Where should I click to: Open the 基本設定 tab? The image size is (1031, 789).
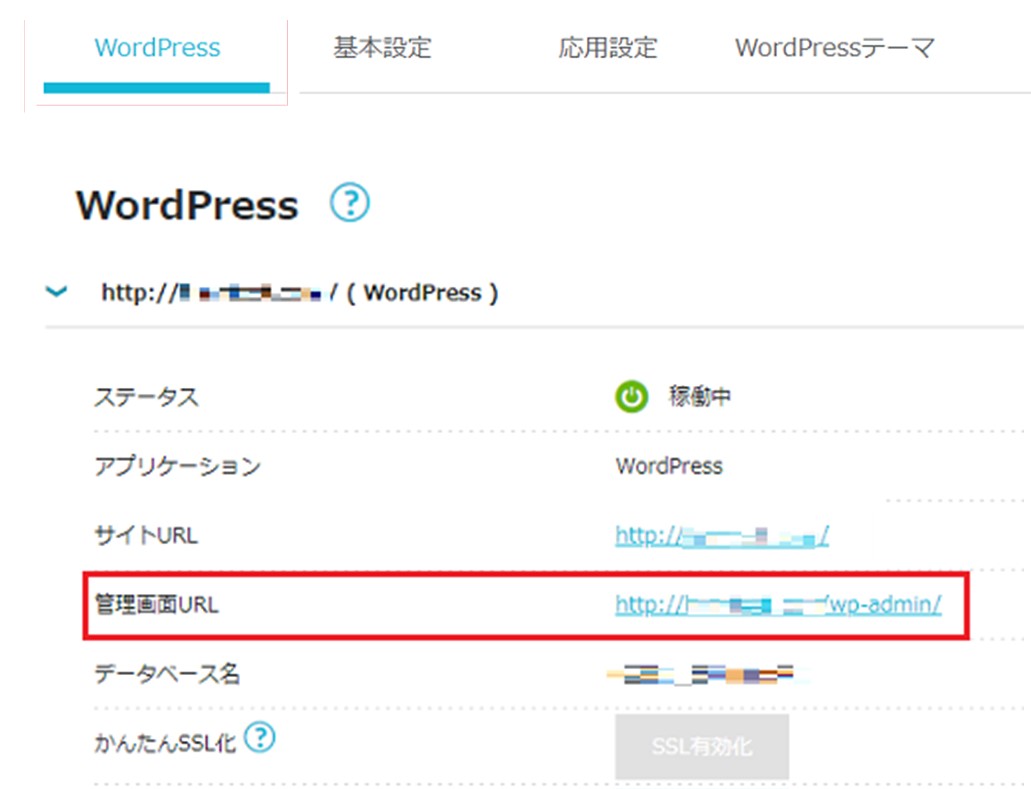tap(382, 48)
